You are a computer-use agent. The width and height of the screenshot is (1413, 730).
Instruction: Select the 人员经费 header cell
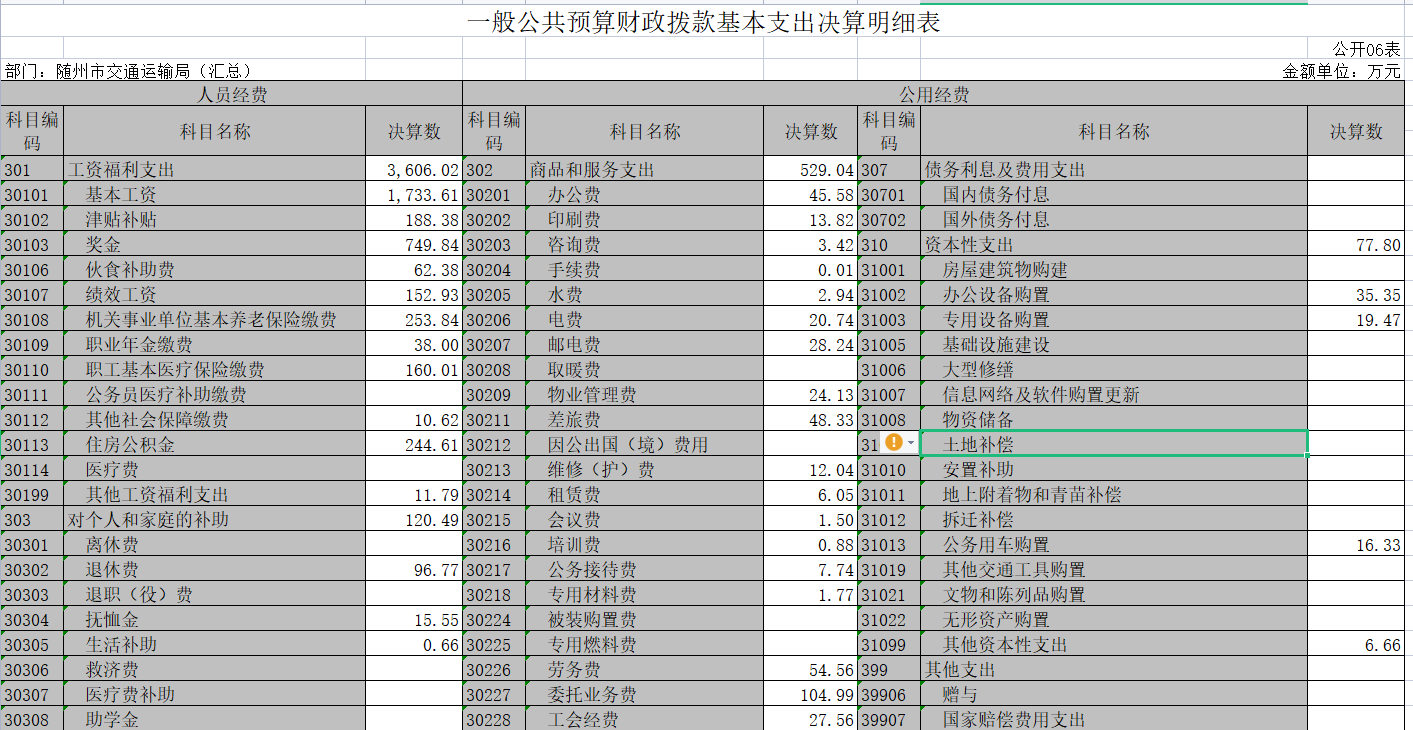tap(231, 94)
